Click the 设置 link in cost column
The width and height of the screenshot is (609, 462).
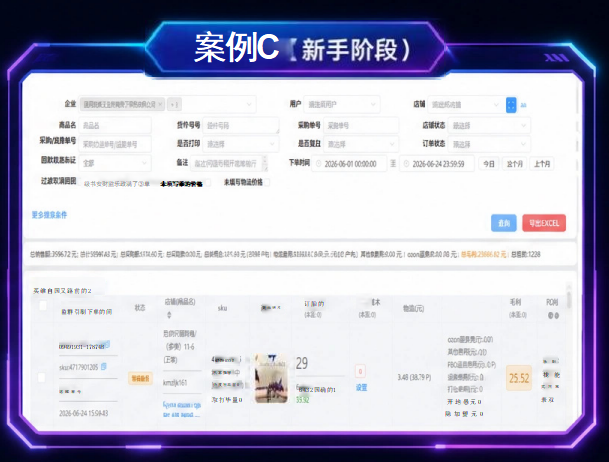pyautogui.click(x=362, y=387)
